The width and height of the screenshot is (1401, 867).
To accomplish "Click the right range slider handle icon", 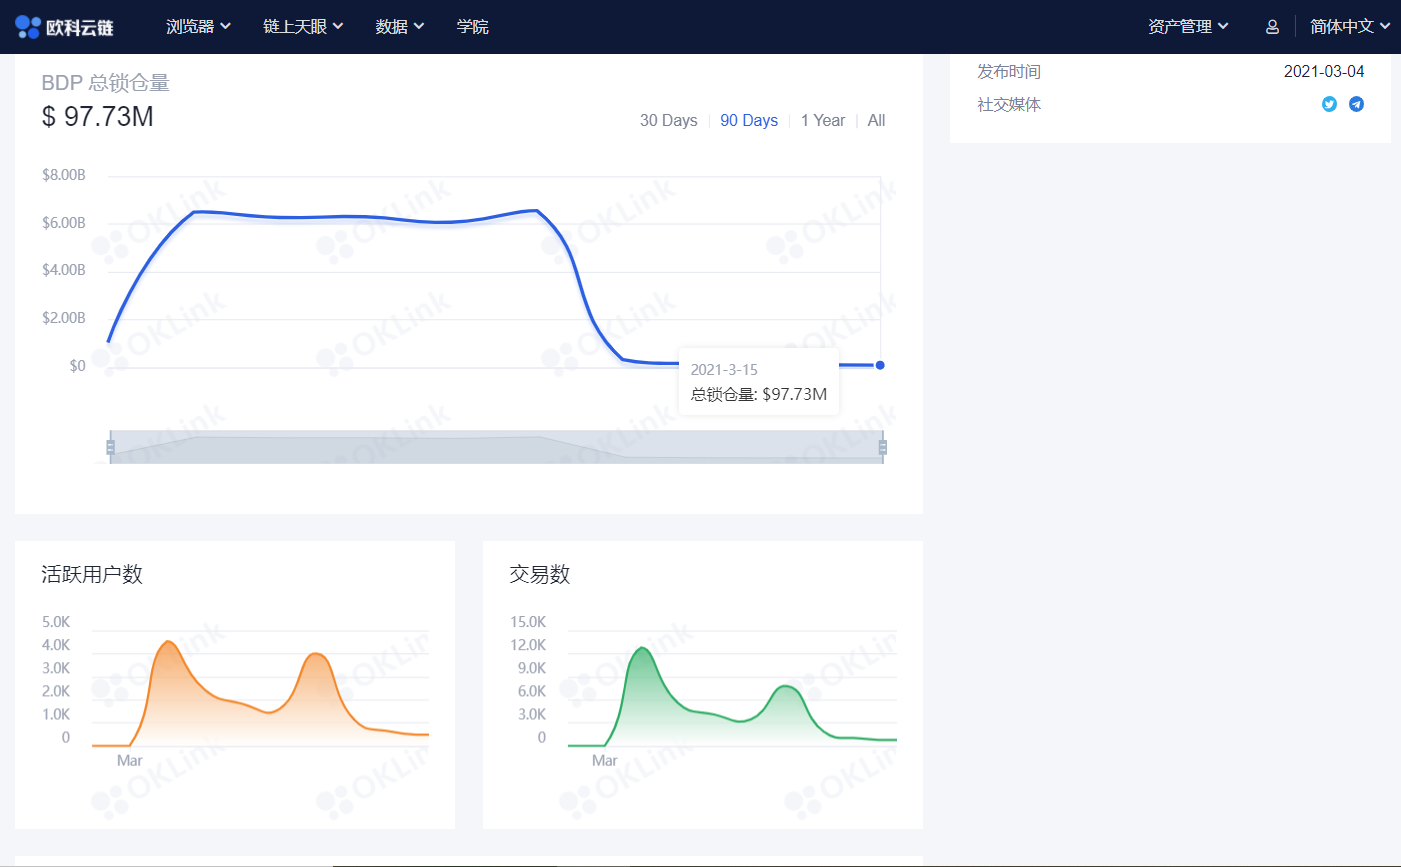I will [881, 445].
